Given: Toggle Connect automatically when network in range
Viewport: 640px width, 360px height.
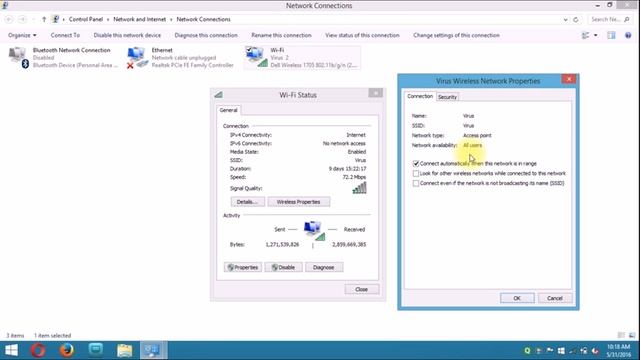Looking at the screenshot, I should coord(416,164).
